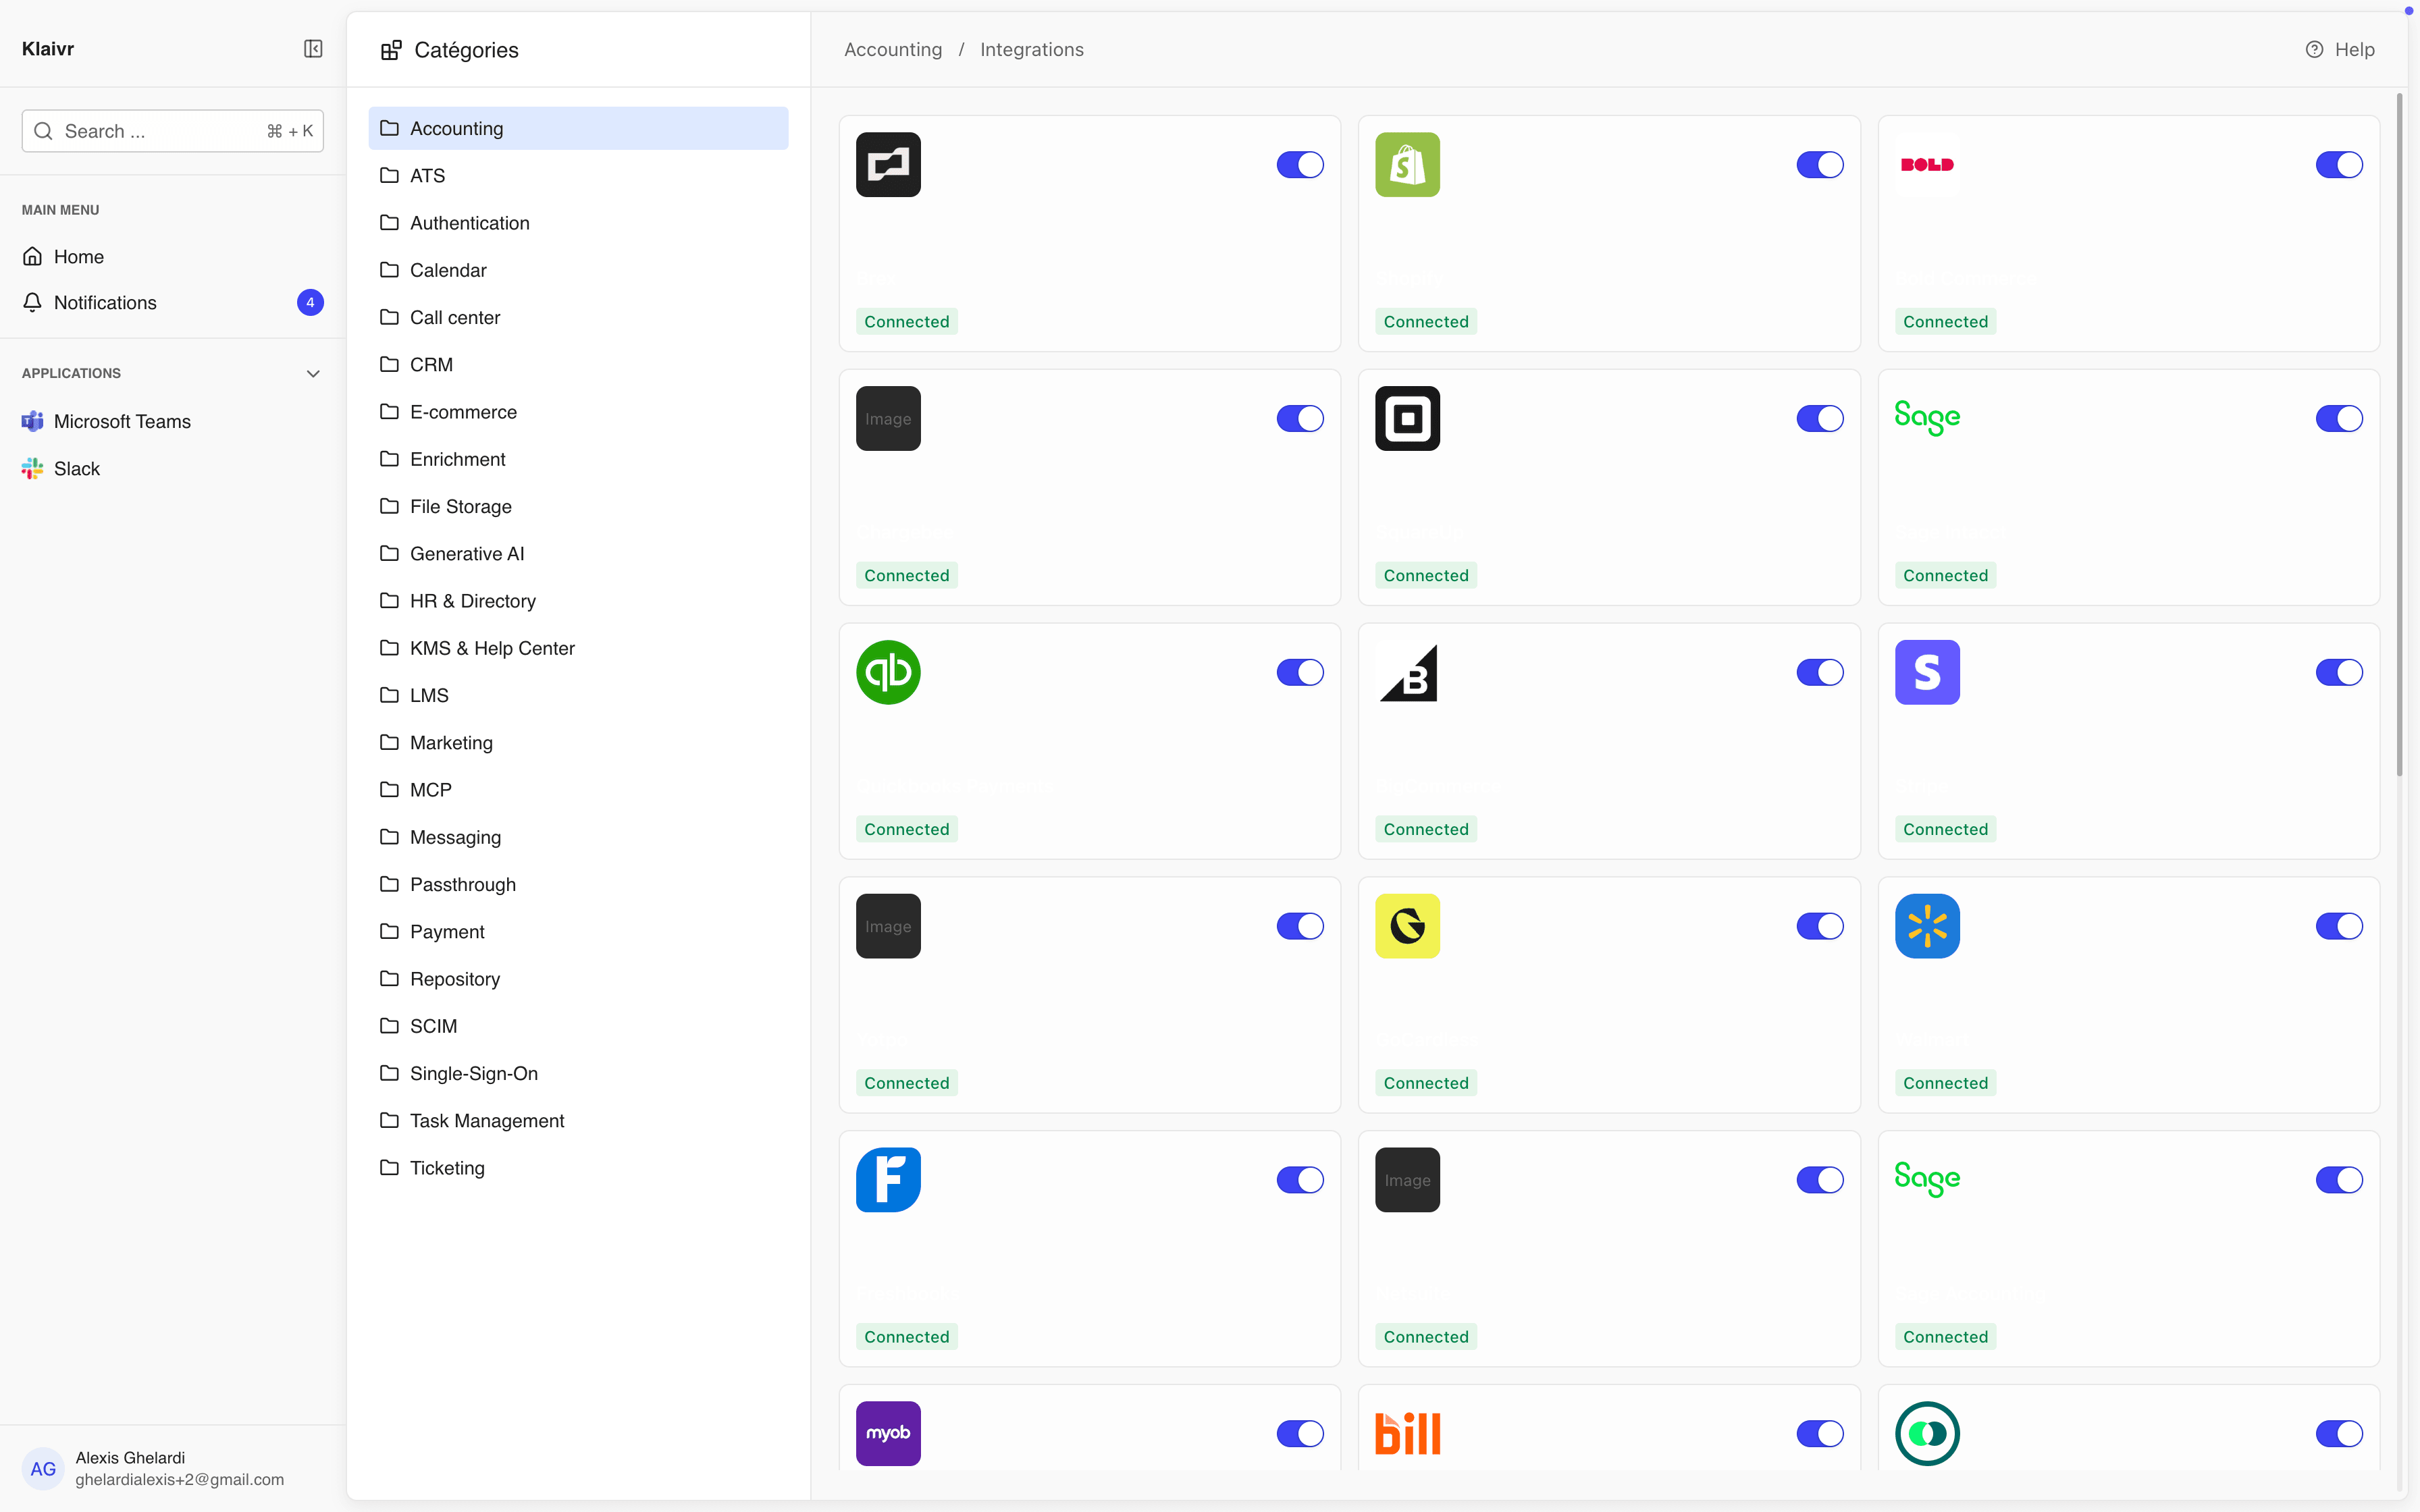The height and width of the screenshot is (1512, 2420).
Task: Select the Accounting category
Action: pos(578,128)
